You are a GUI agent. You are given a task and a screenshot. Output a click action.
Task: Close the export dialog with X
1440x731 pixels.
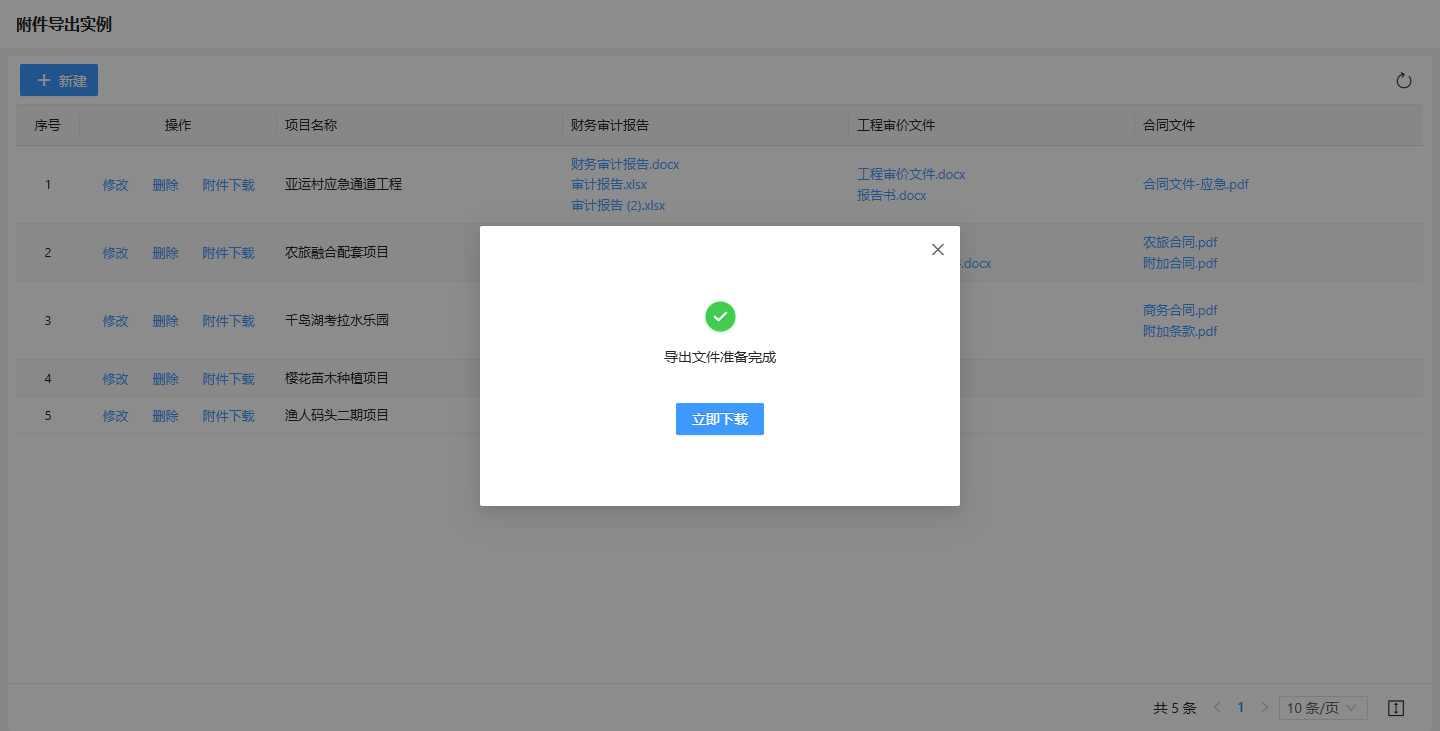pos(937,250)
